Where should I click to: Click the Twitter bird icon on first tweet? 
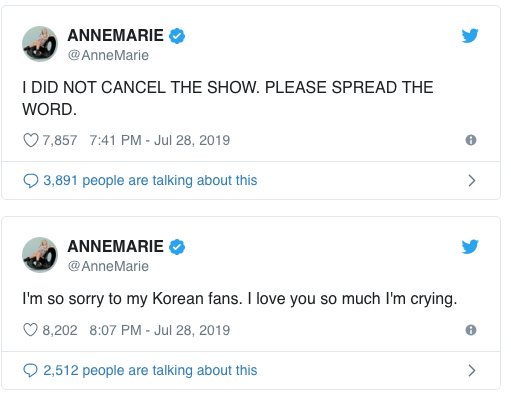click(x=470, y=36)
